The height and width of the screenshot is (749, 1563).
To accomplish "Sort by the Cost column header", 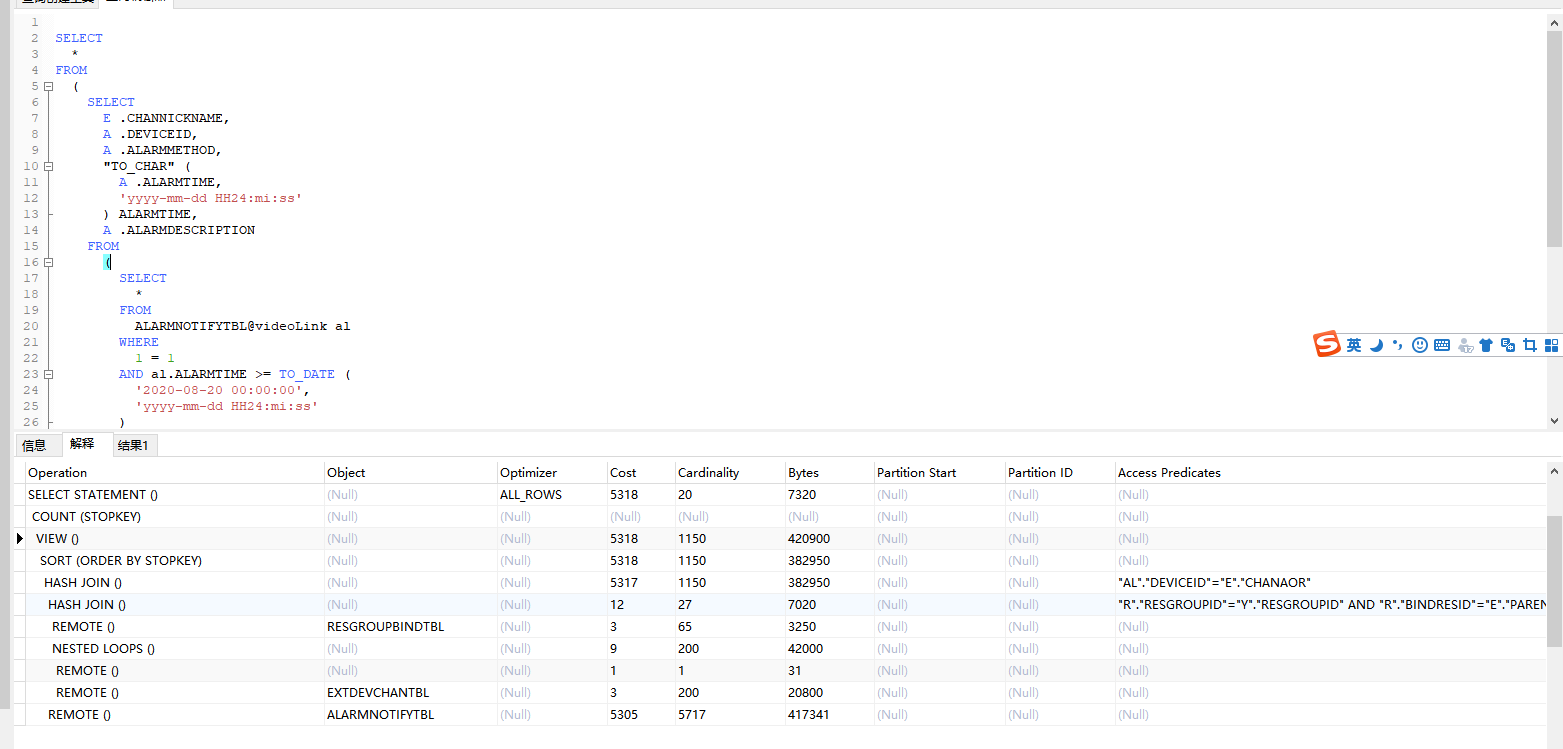I will (x=623, y=473).
